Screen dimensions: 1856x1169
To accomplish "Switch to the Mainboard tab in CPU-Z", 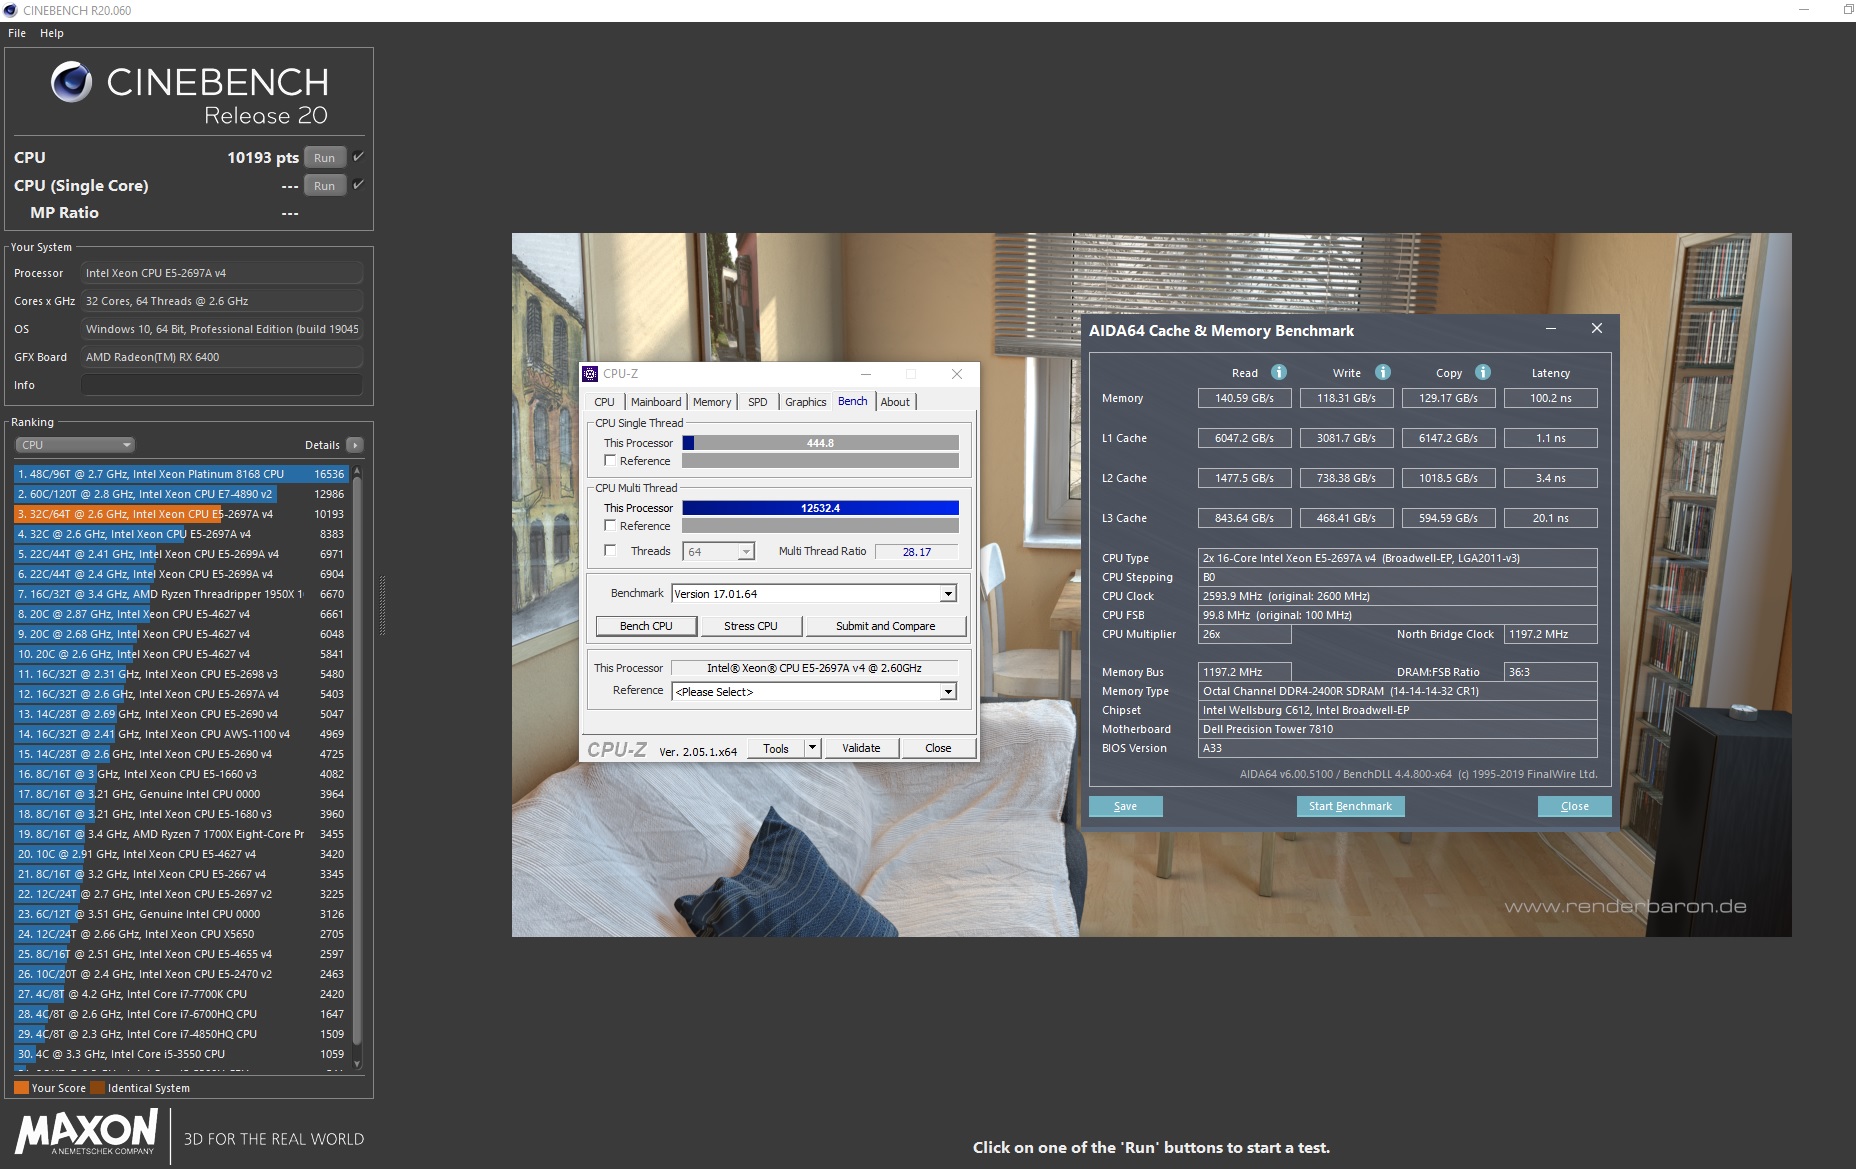I will tap(656, 402).
